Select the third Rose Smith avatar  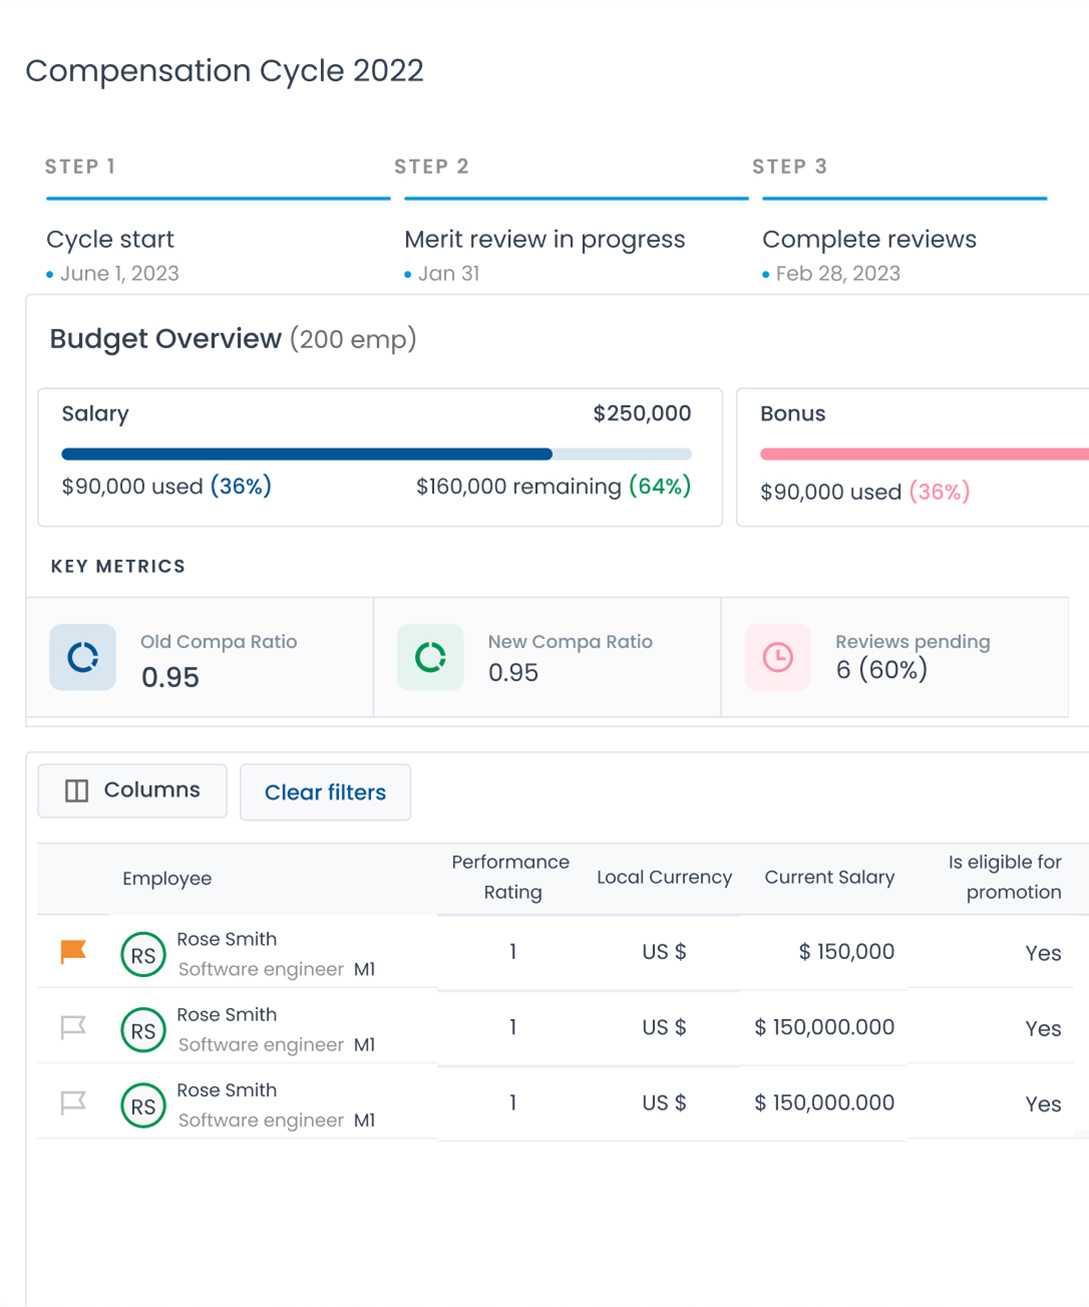click(143, 1105)
